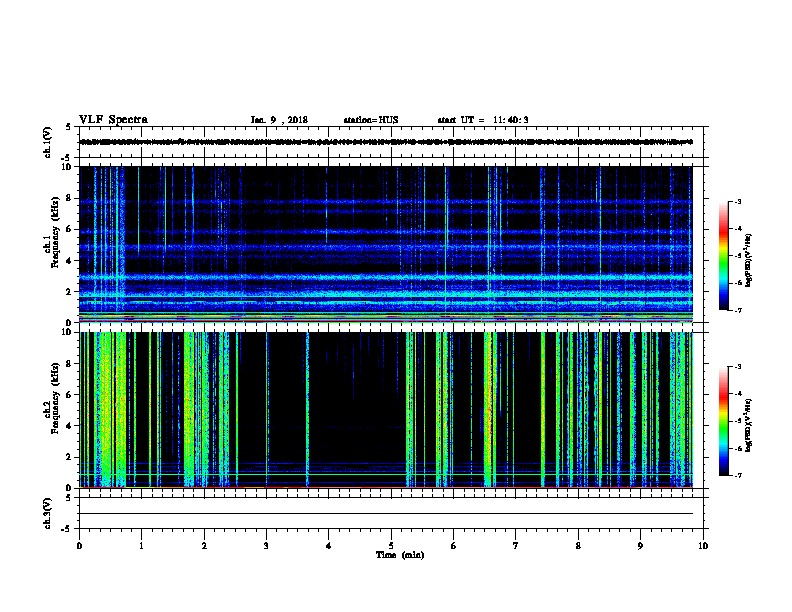The width and height of the screenshot is (792, 612).
Task: Click the "10" at the end of the time axis
Action: click(703, 546)
